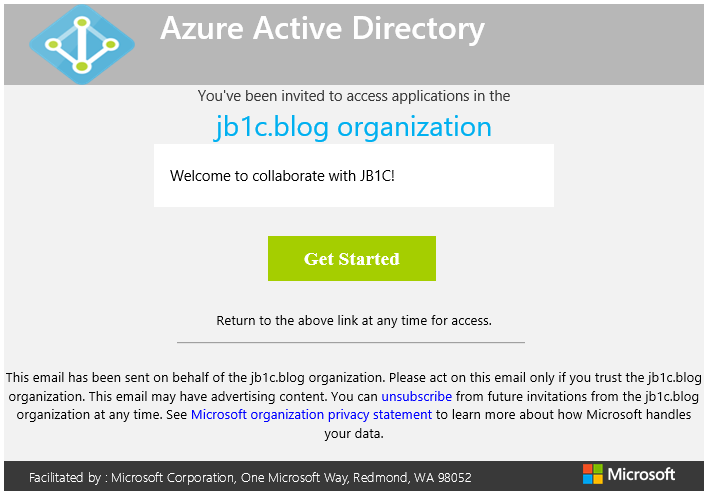
Task: Follow the unsubscribe link
Action: 417,396
